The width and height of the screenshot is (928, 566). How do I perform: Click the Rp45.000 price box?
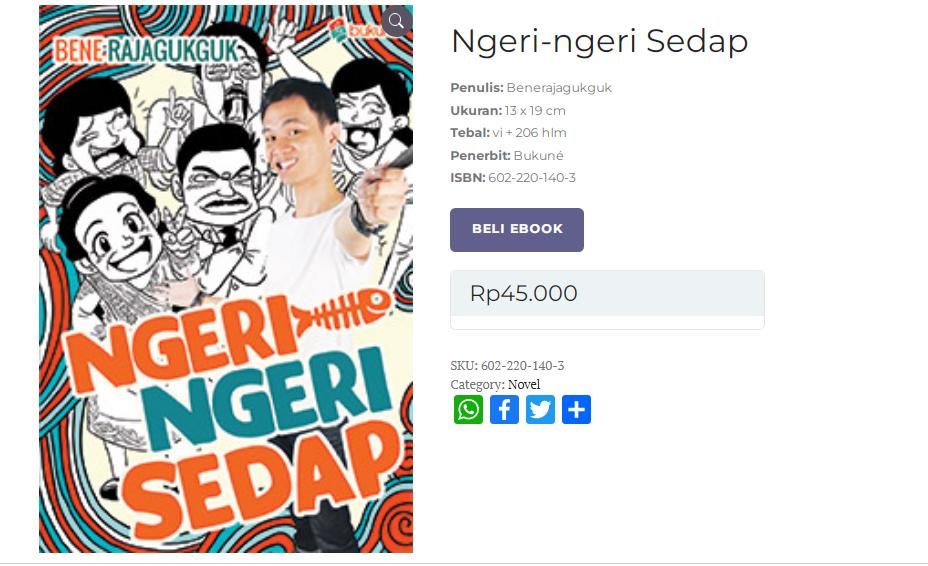click(x=607, y=300)
